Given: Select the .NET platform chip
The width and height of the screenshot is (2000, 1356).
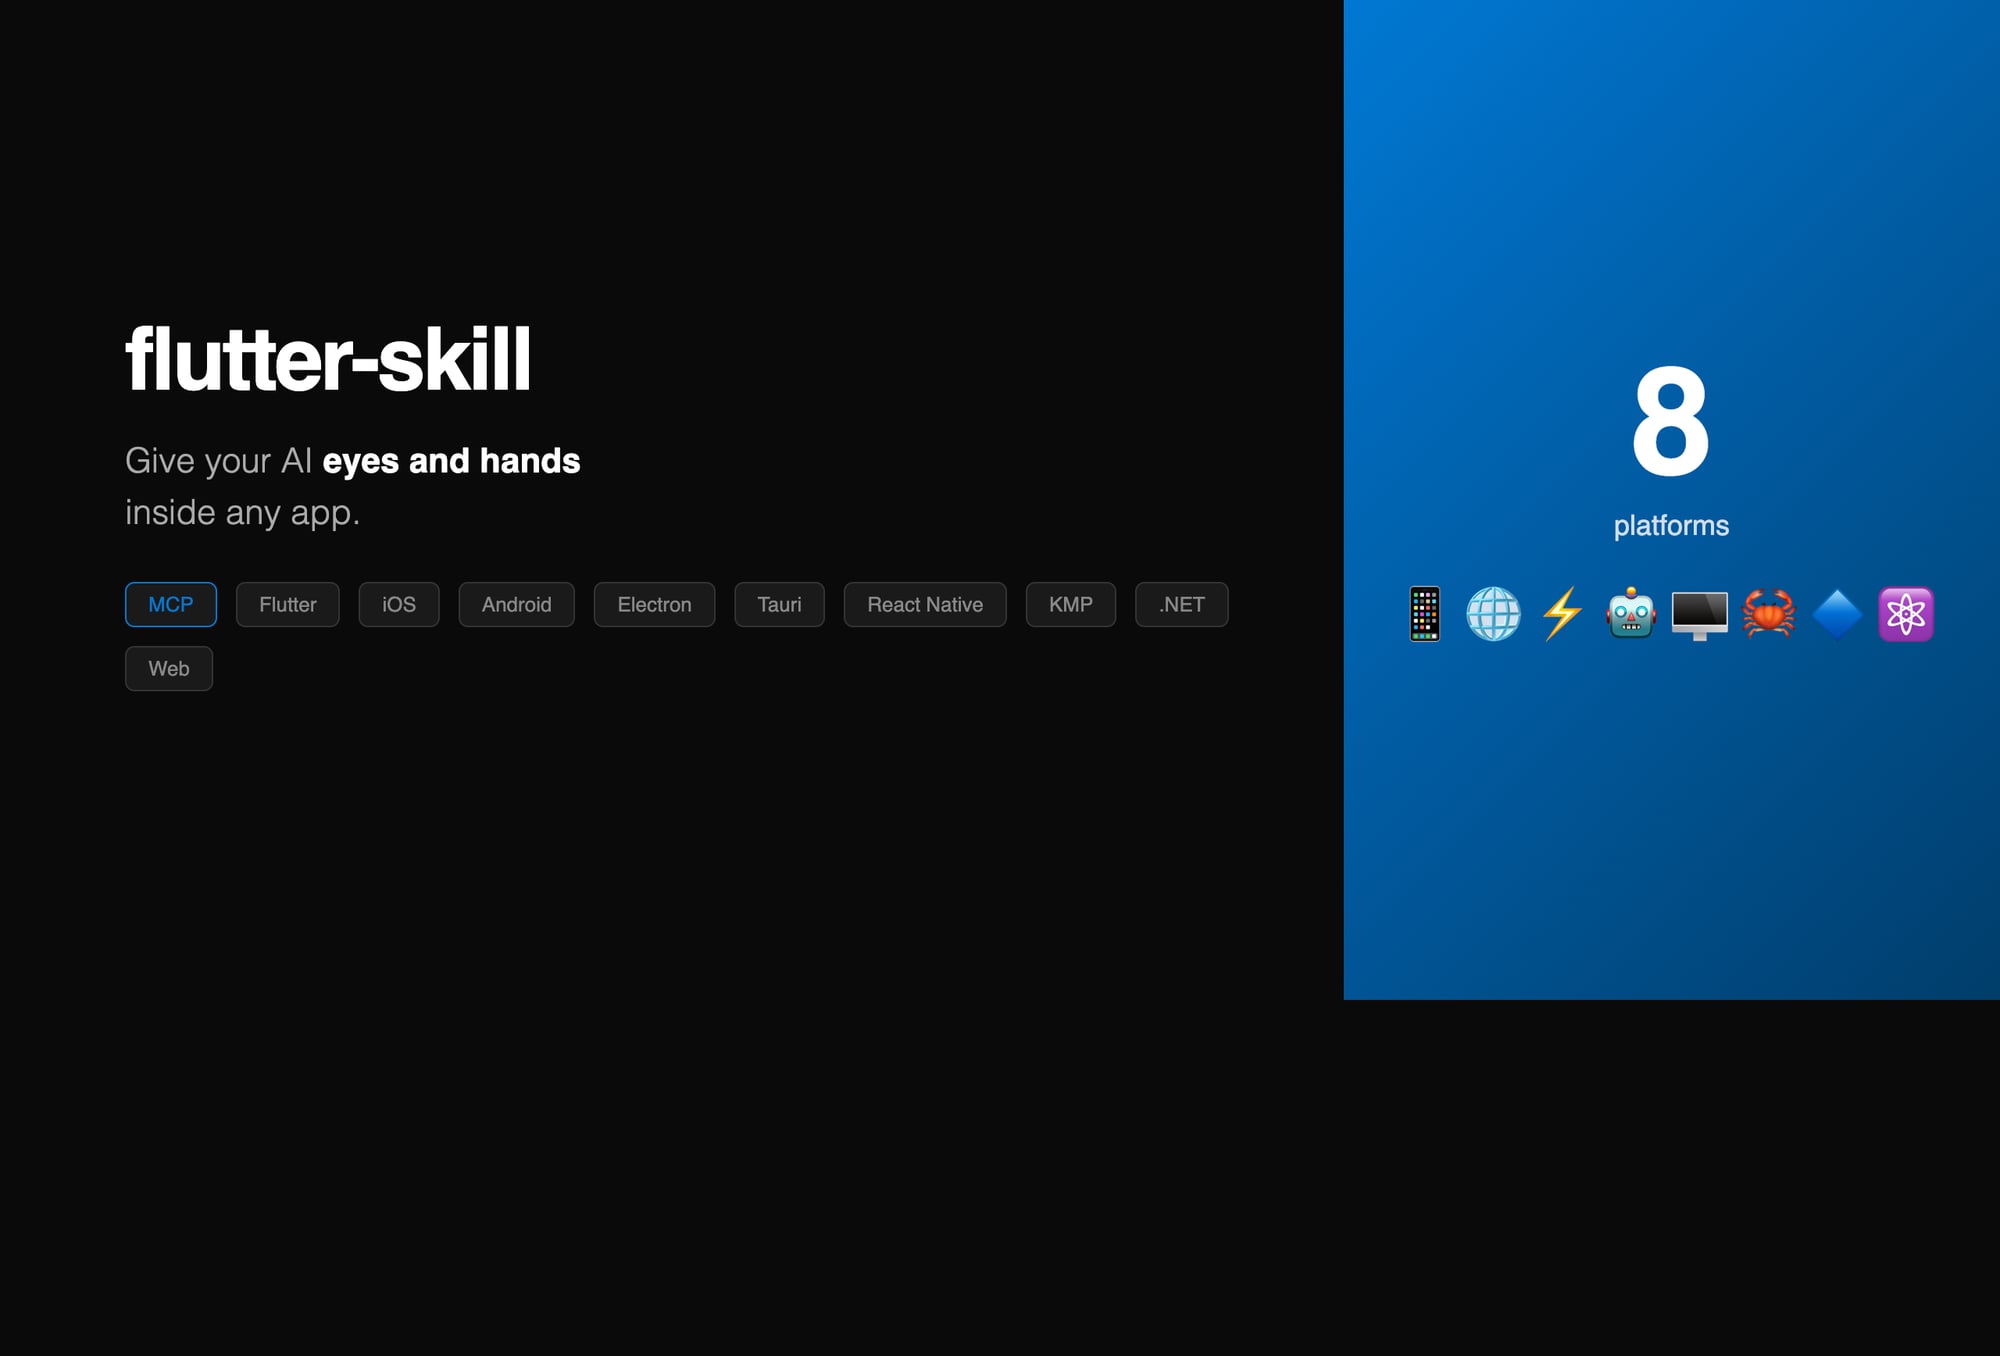Looking at the screenshot, I should [1181, 604].
